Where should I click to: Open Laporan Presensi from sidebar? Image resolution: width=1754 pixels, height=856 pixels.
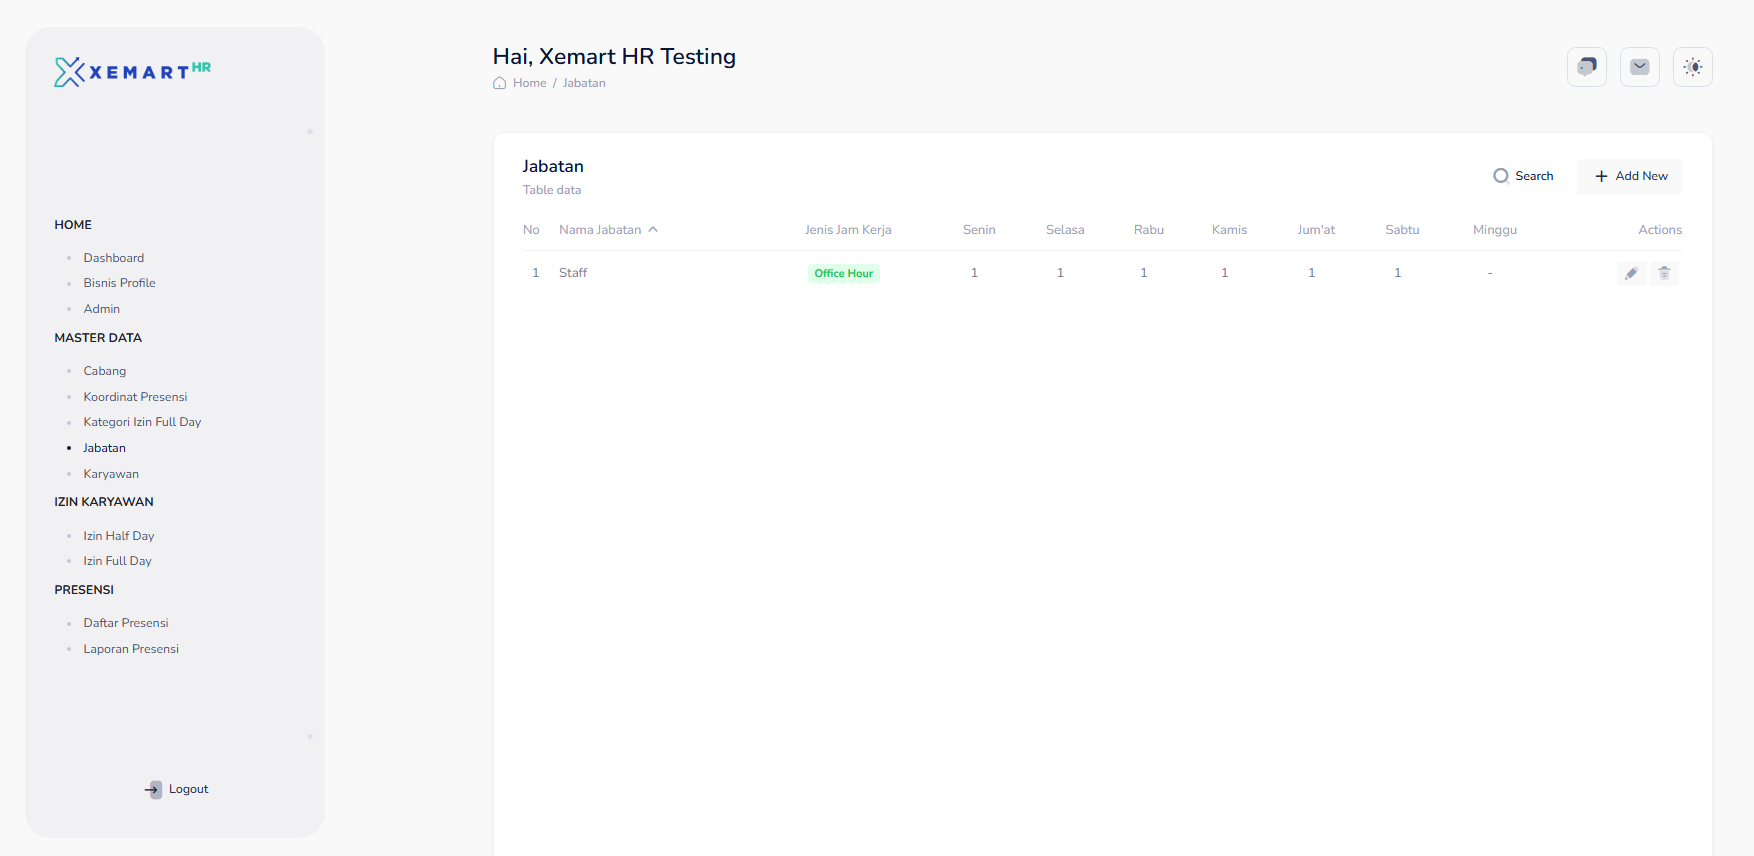[131, 649]
